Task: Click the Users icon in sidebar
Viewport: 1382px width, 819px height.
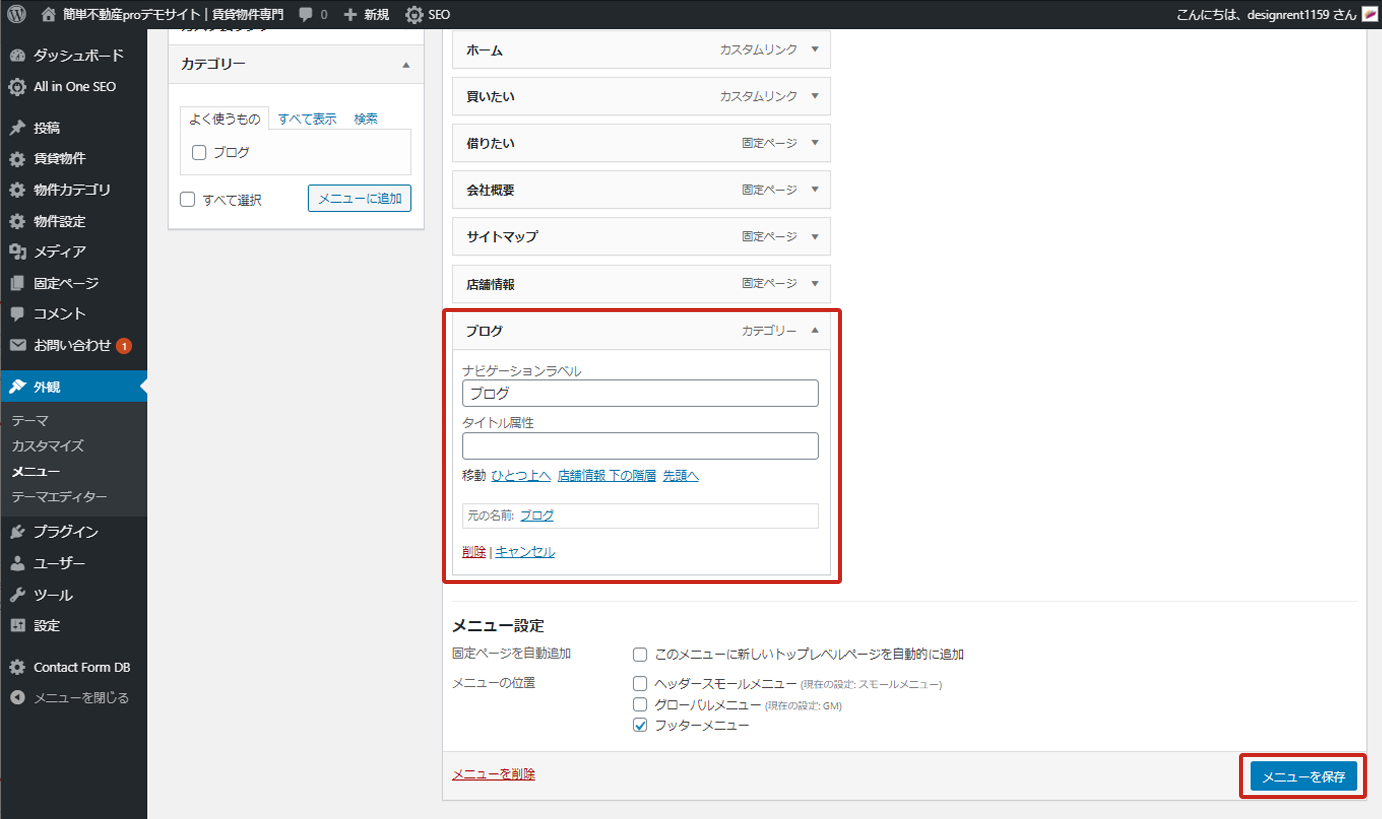Action: point(17,564)
